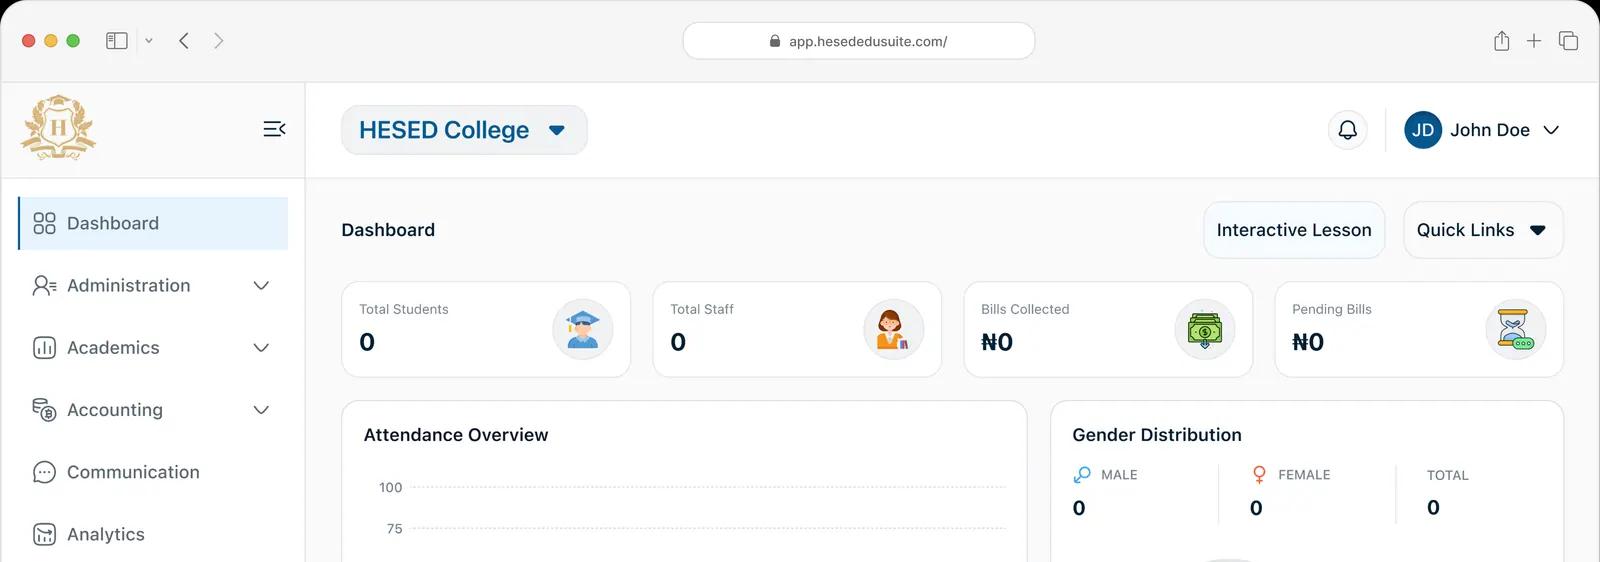Click the John Doe username label
The height and width of the screenshot is (562, 1600).
tap(1490, 130)
